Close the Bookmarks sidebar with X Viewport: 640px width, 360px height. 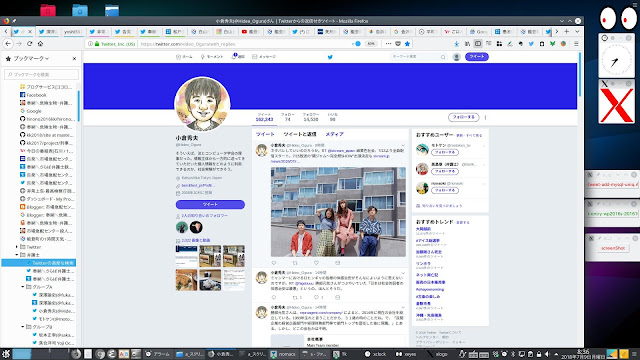click(x=74, y=59)
